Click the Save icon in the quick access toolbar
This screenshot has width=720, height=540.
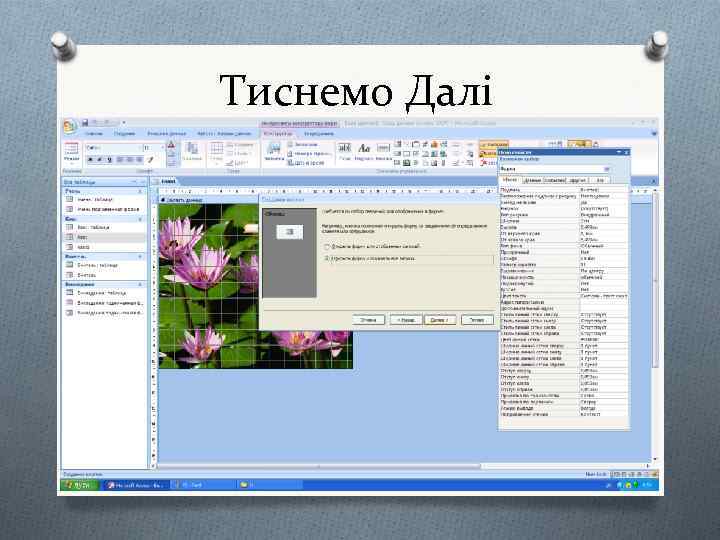85,123
